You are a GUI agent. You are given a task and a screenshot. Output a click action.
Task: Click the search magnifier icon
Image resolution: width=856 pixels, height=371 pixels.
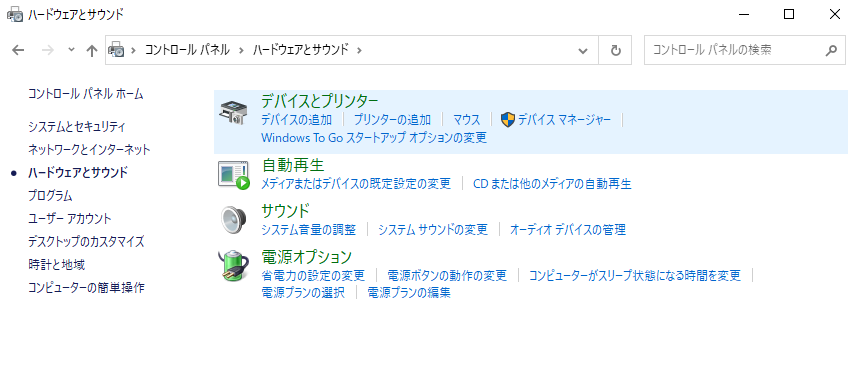(831, 50)
